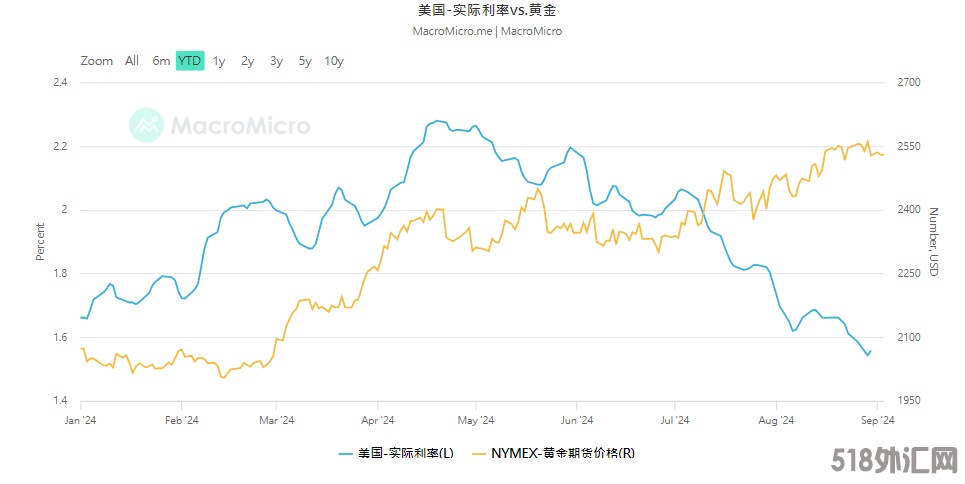The image size is (965, 484).
Task: Click the blue legend line marker
Action: (346, 454)
